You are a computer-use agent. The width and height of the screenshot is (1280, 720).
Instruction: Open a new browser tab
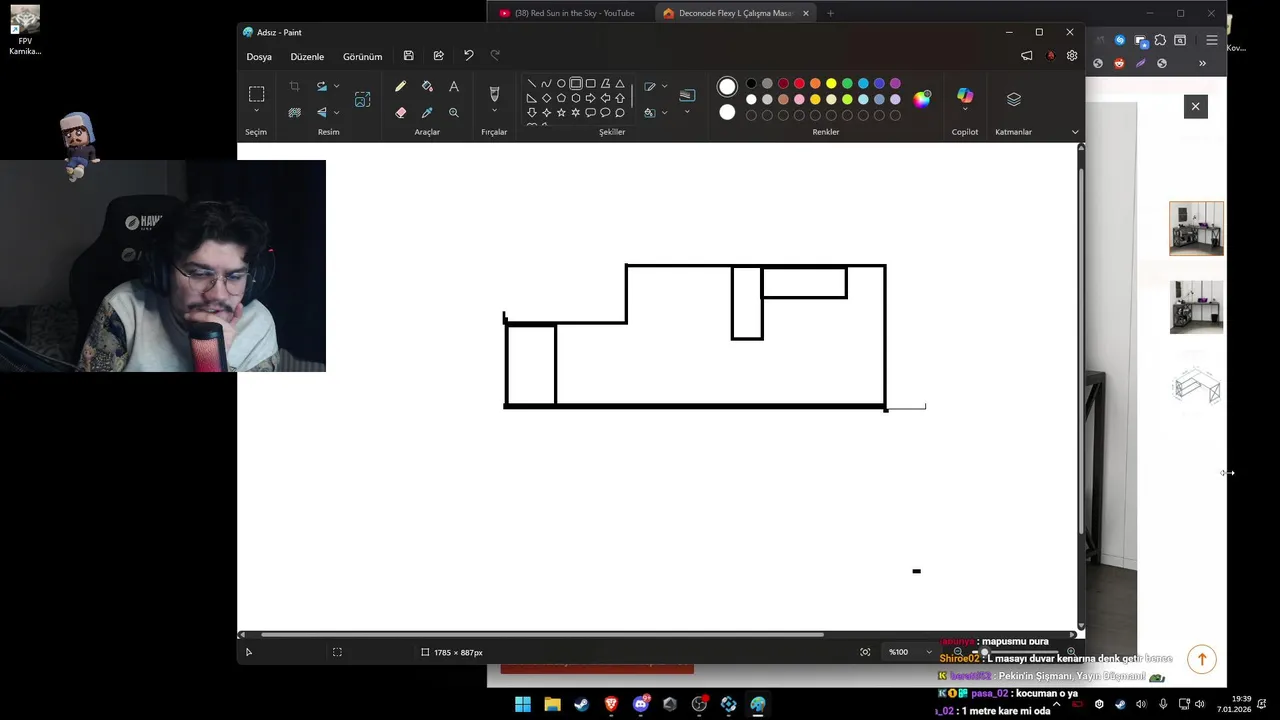[830, 13]
